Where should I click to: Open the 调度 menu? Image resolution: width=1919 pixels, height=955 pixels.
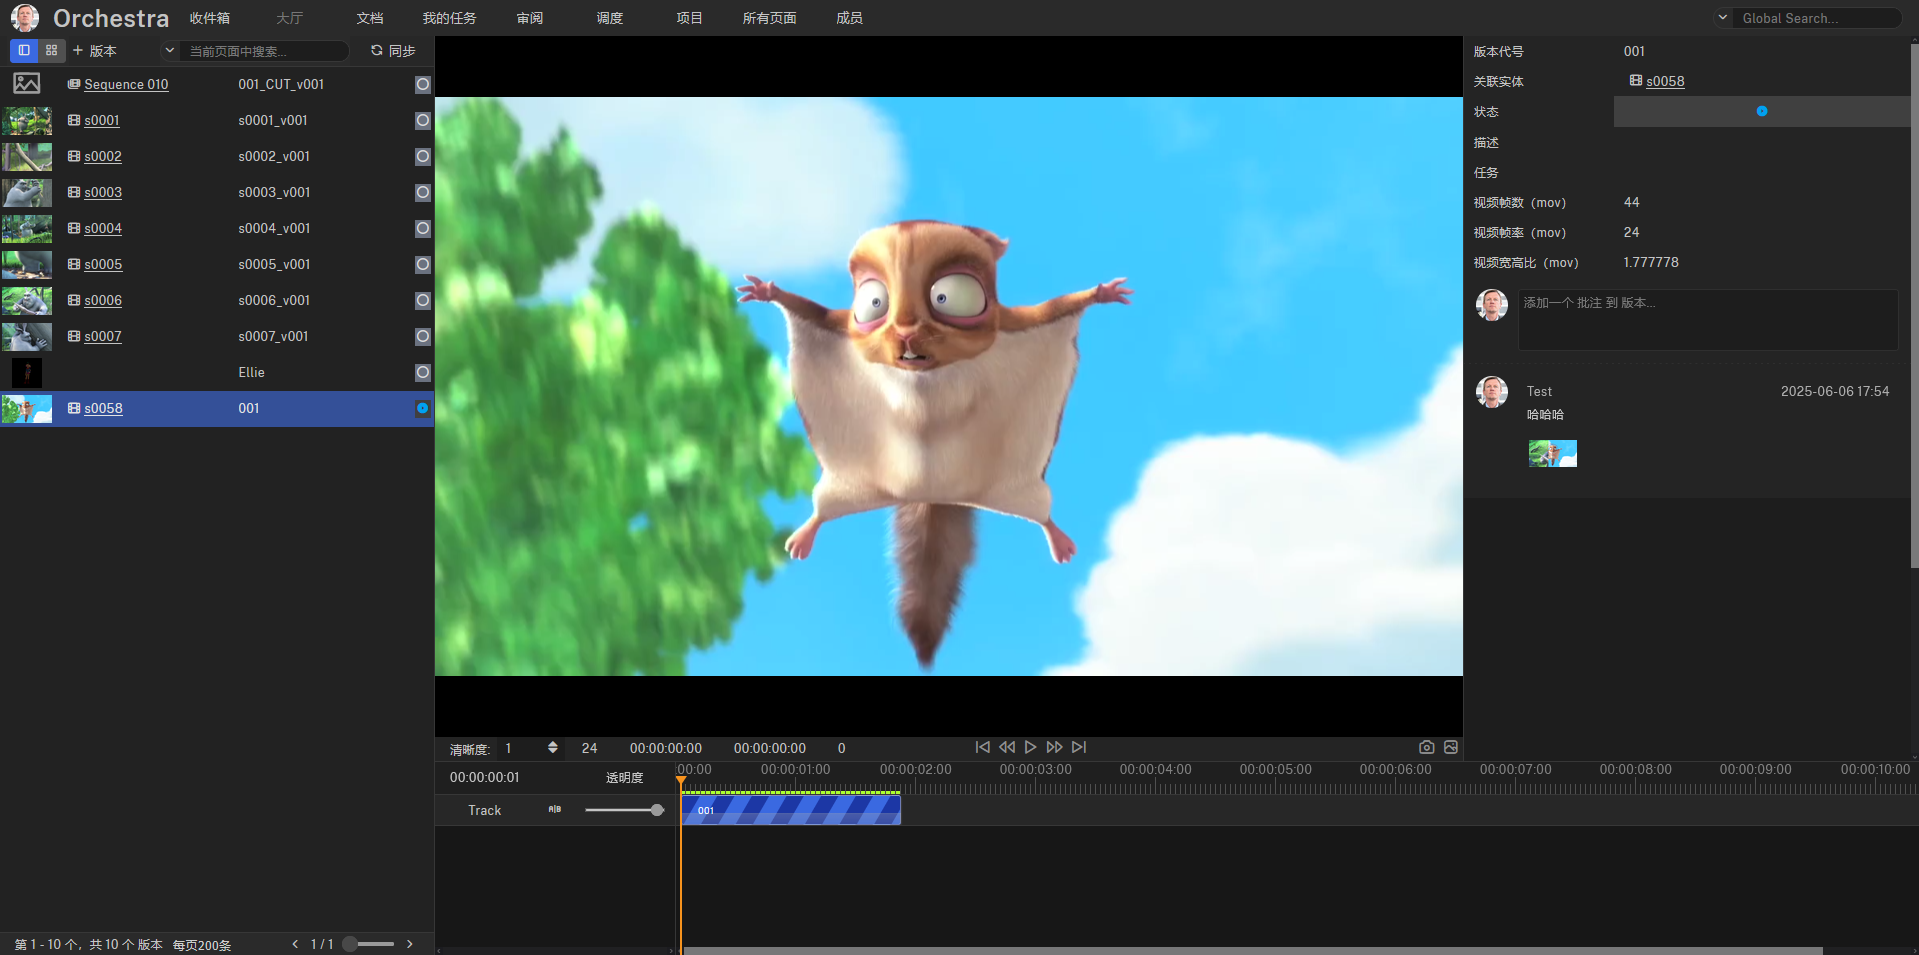610,18
